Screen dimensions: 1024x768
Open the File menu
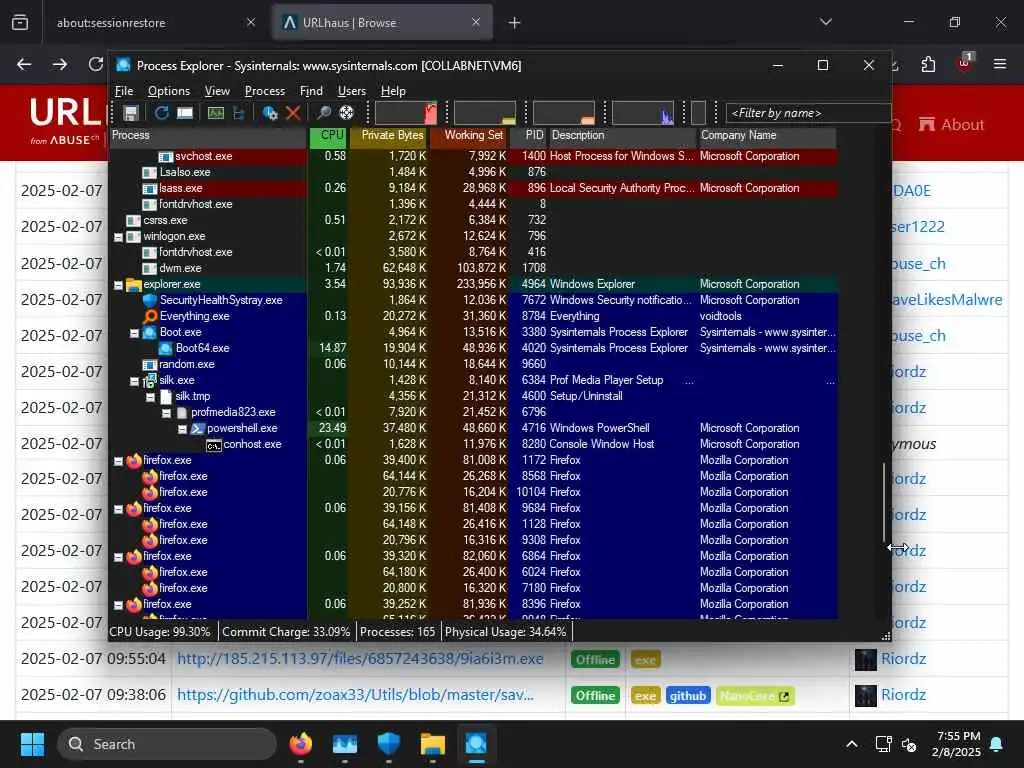pos(124,91)
